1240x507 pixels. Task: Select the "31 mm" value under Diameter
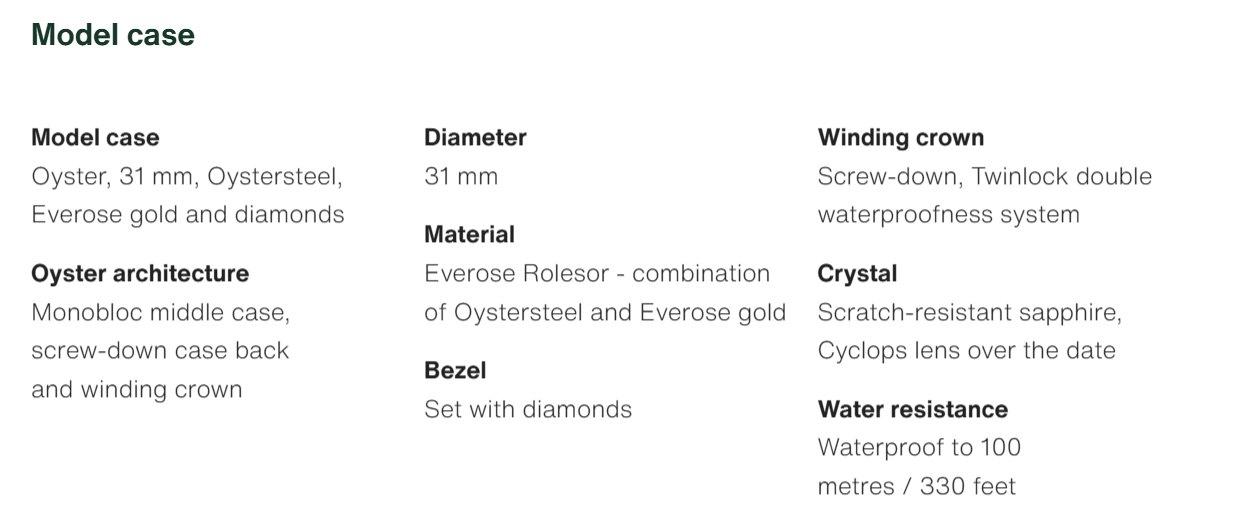pos(461,177)
